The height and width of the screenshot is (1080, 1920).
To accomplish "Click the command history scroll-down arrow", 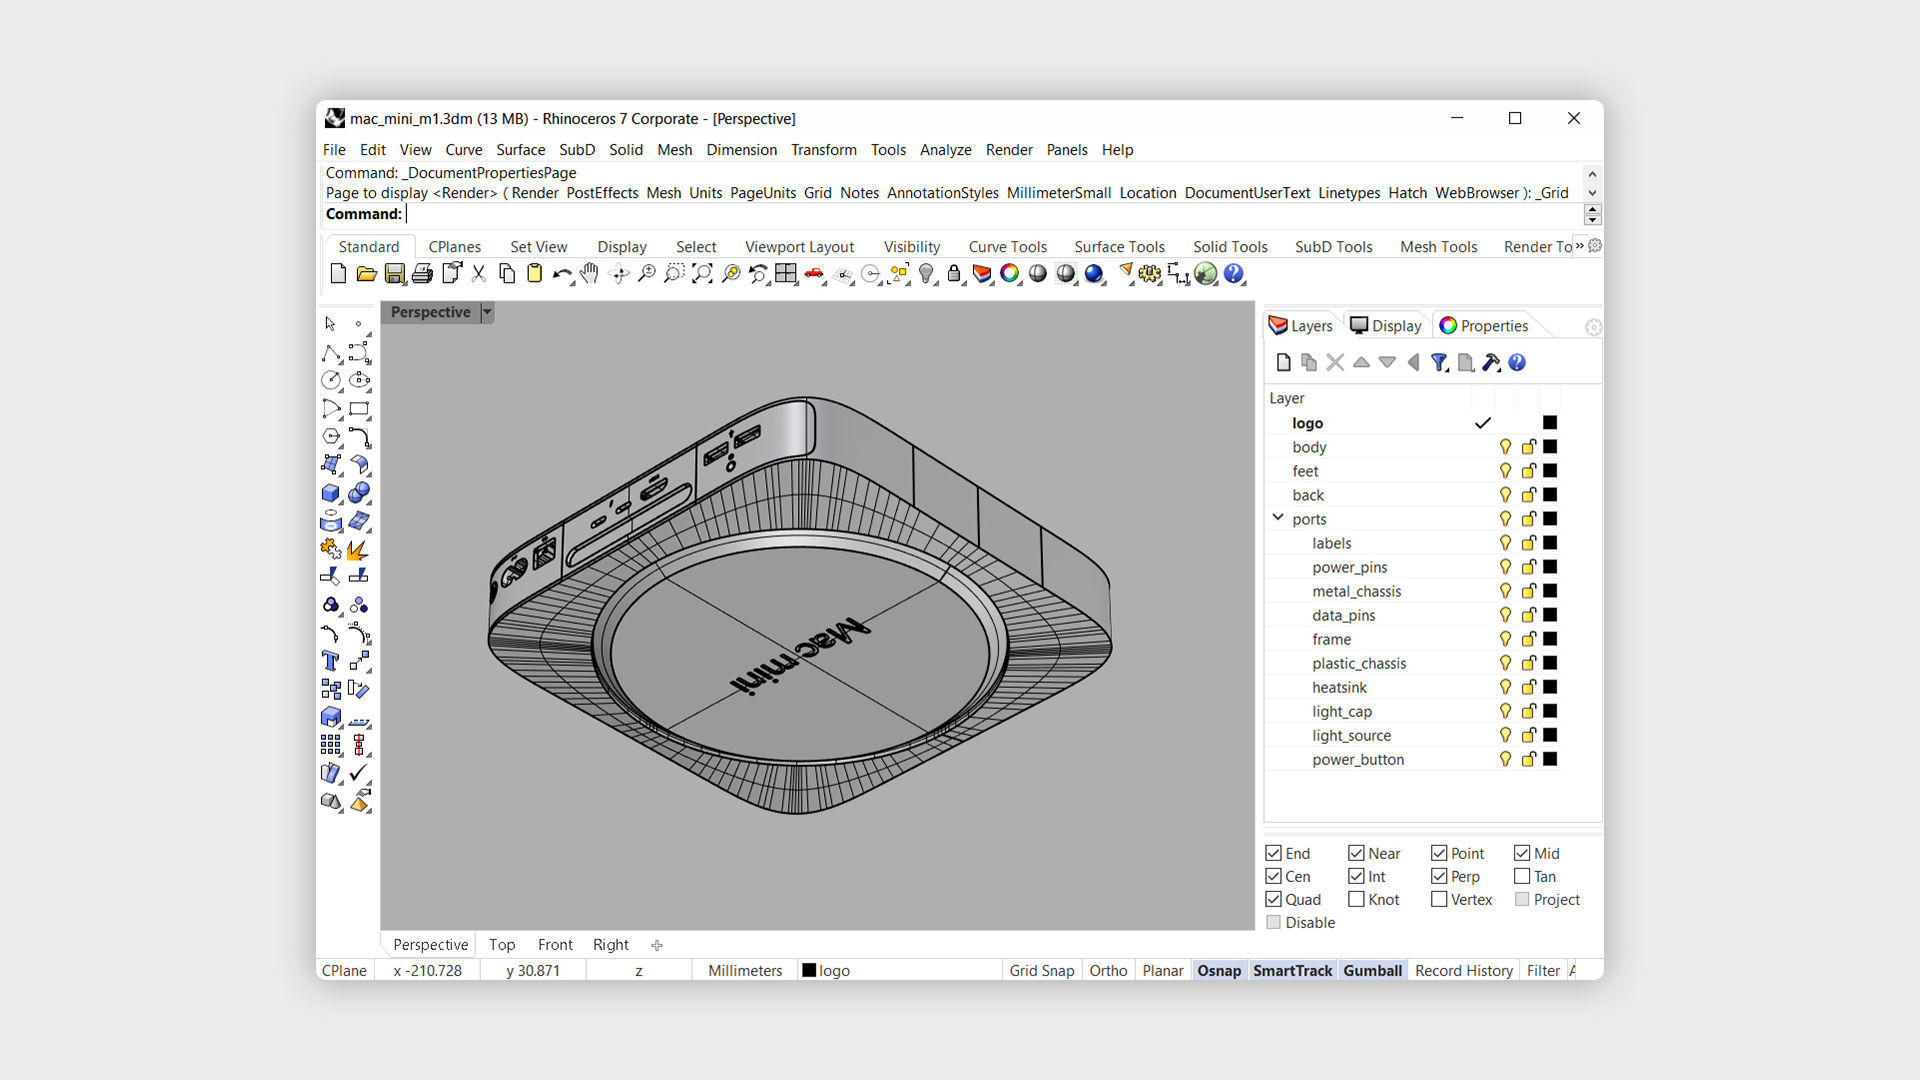I will pos(1592,193).
